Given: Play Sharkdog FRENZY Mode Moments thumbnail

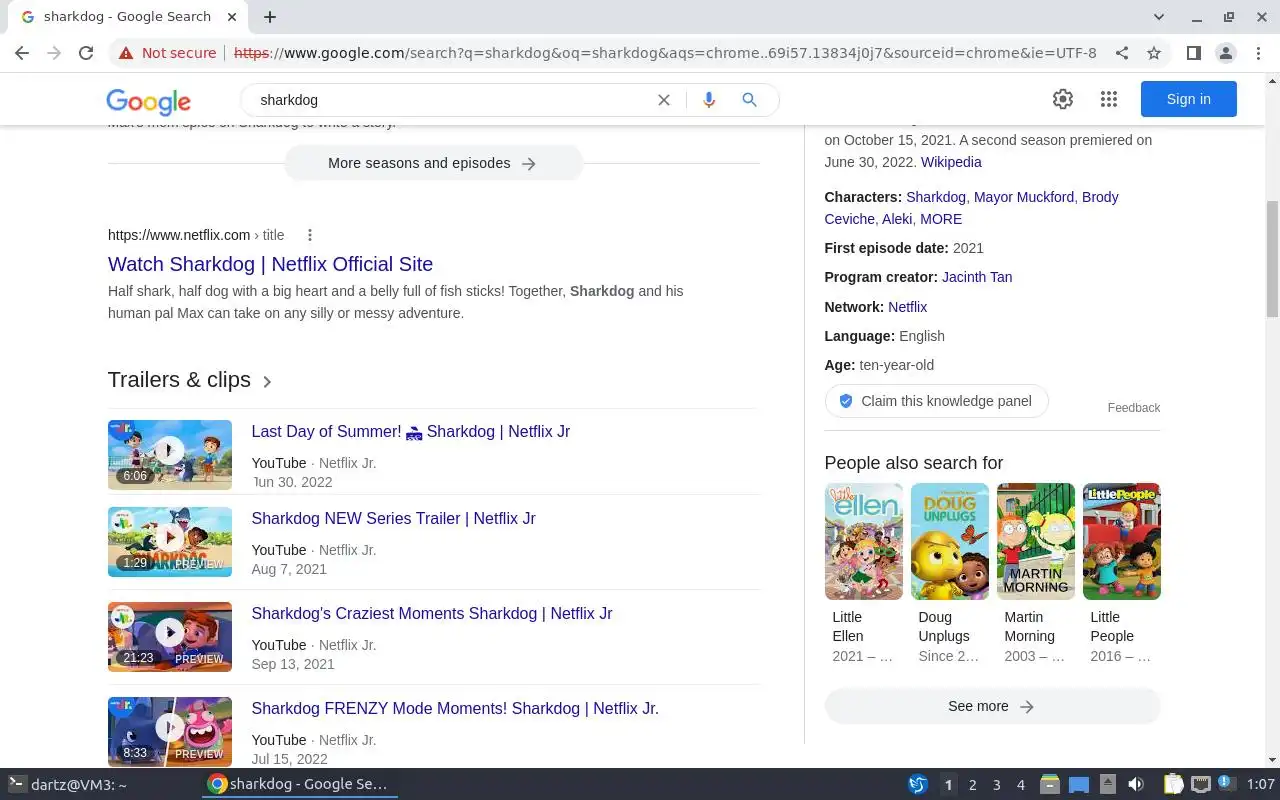Looking at the screenshot, I should (170, 731).
